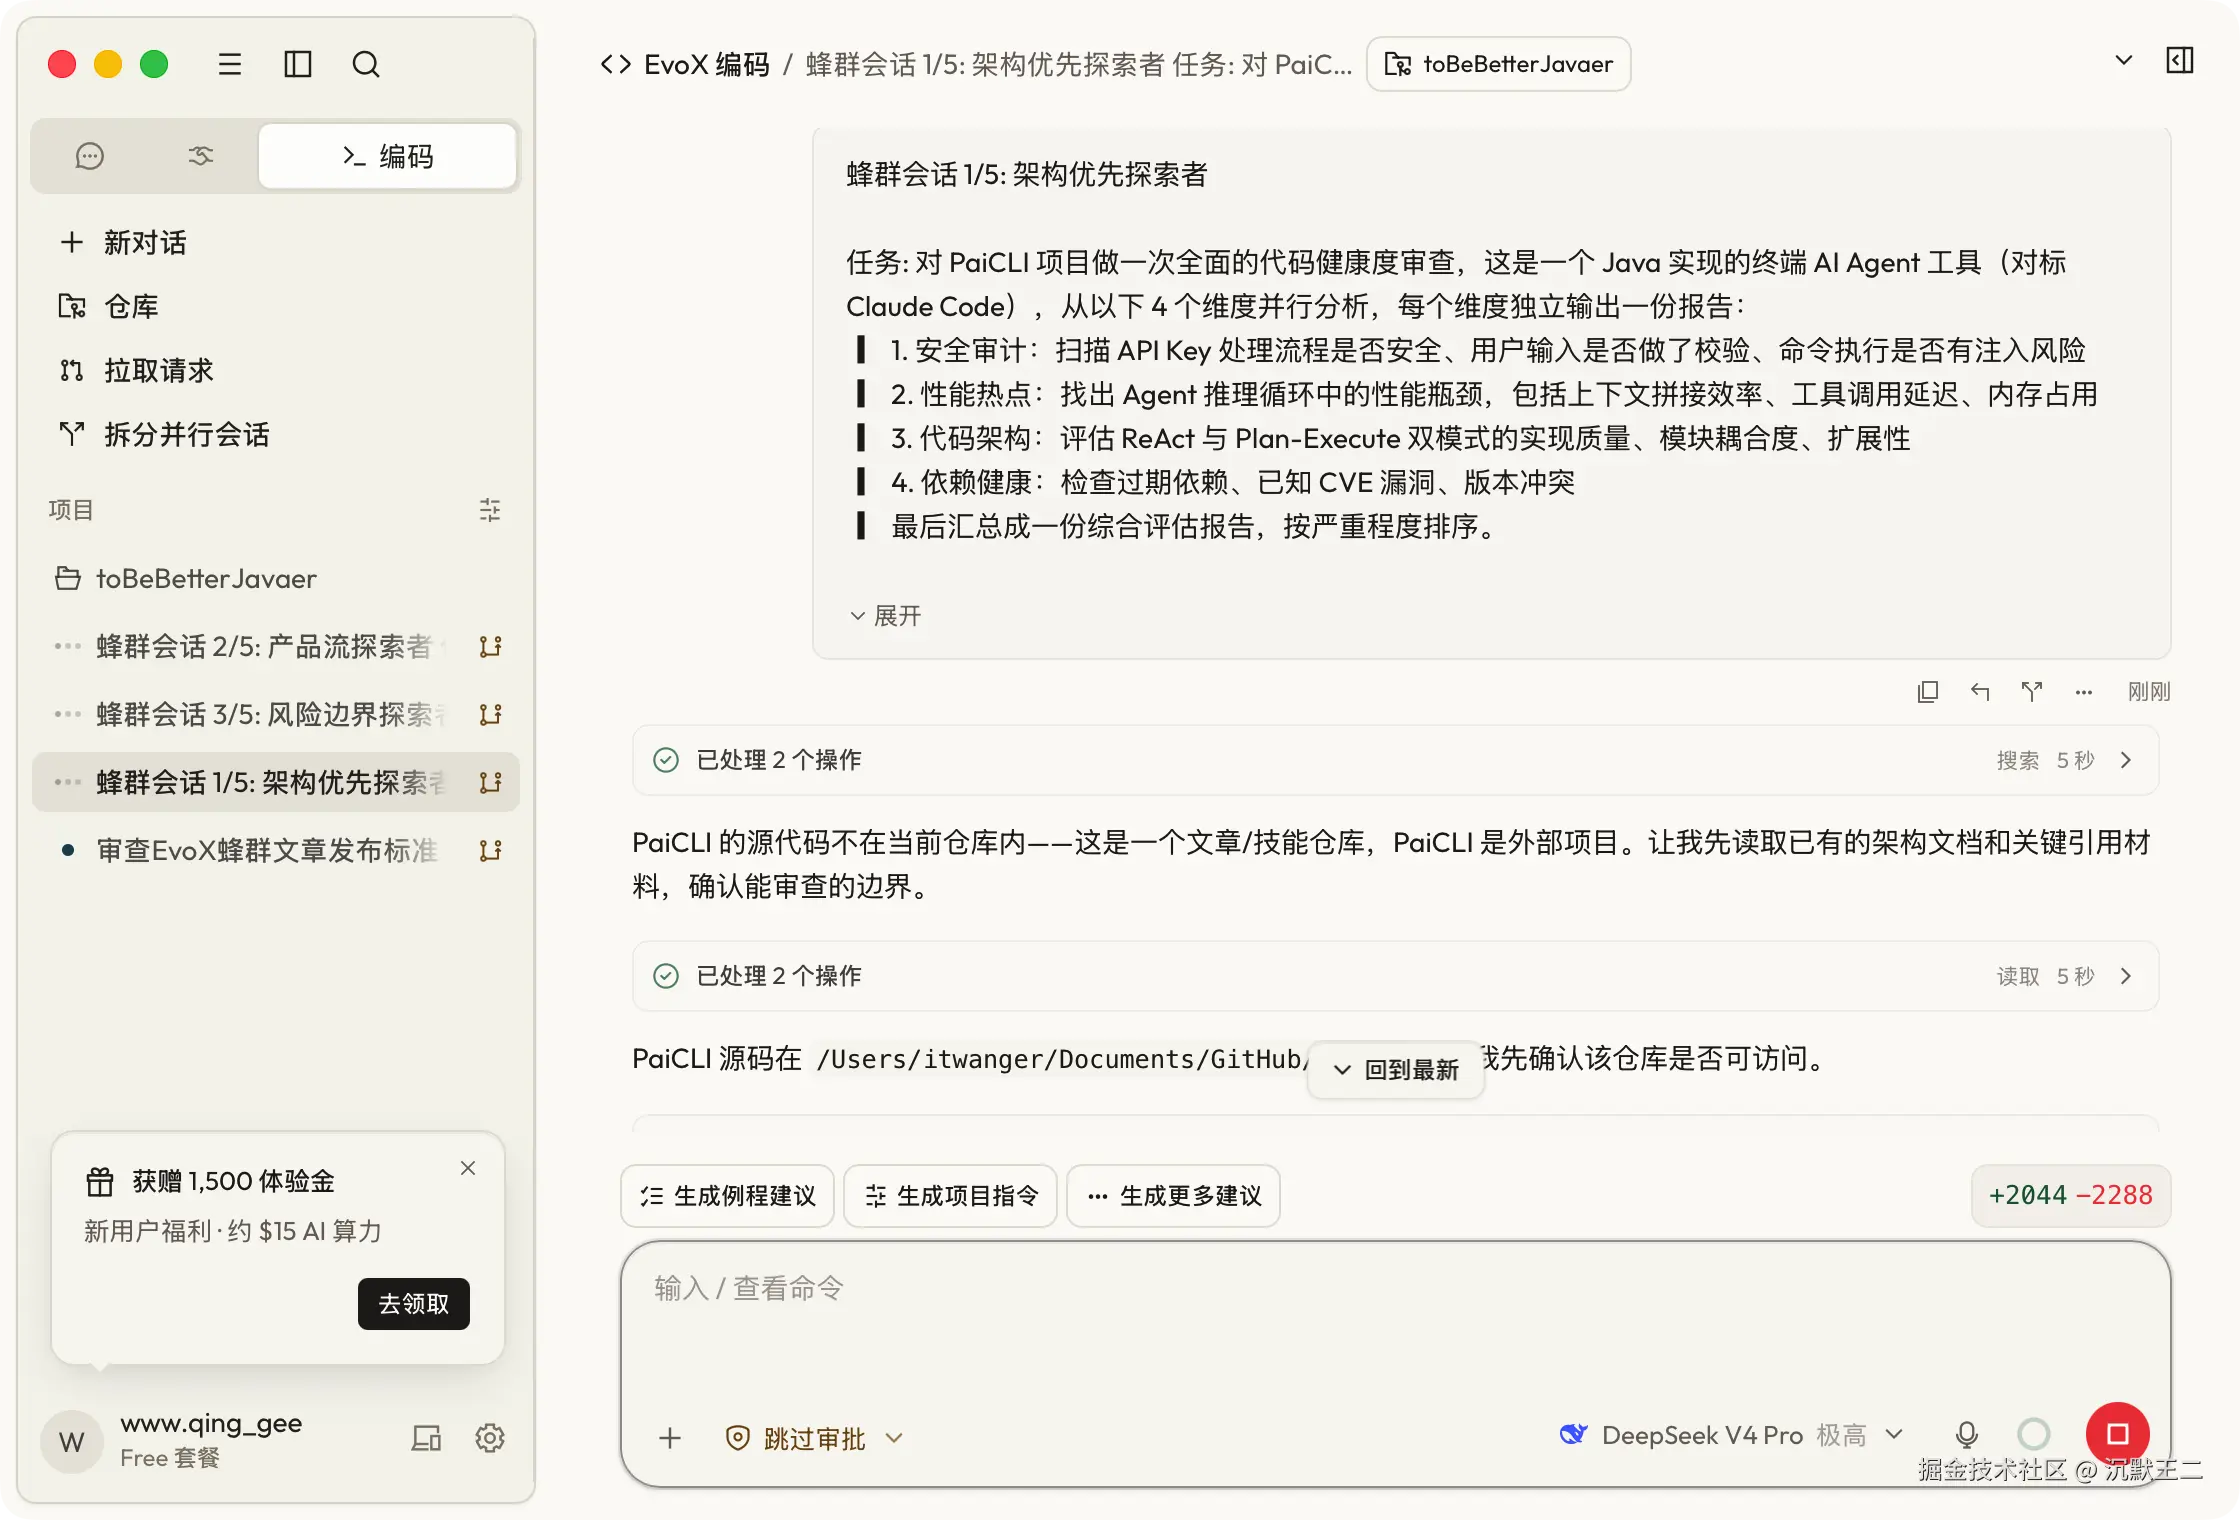Viewport: 2240px width, 1520px height.
Task: Select the 编码 tab
Action: point(388,156)
